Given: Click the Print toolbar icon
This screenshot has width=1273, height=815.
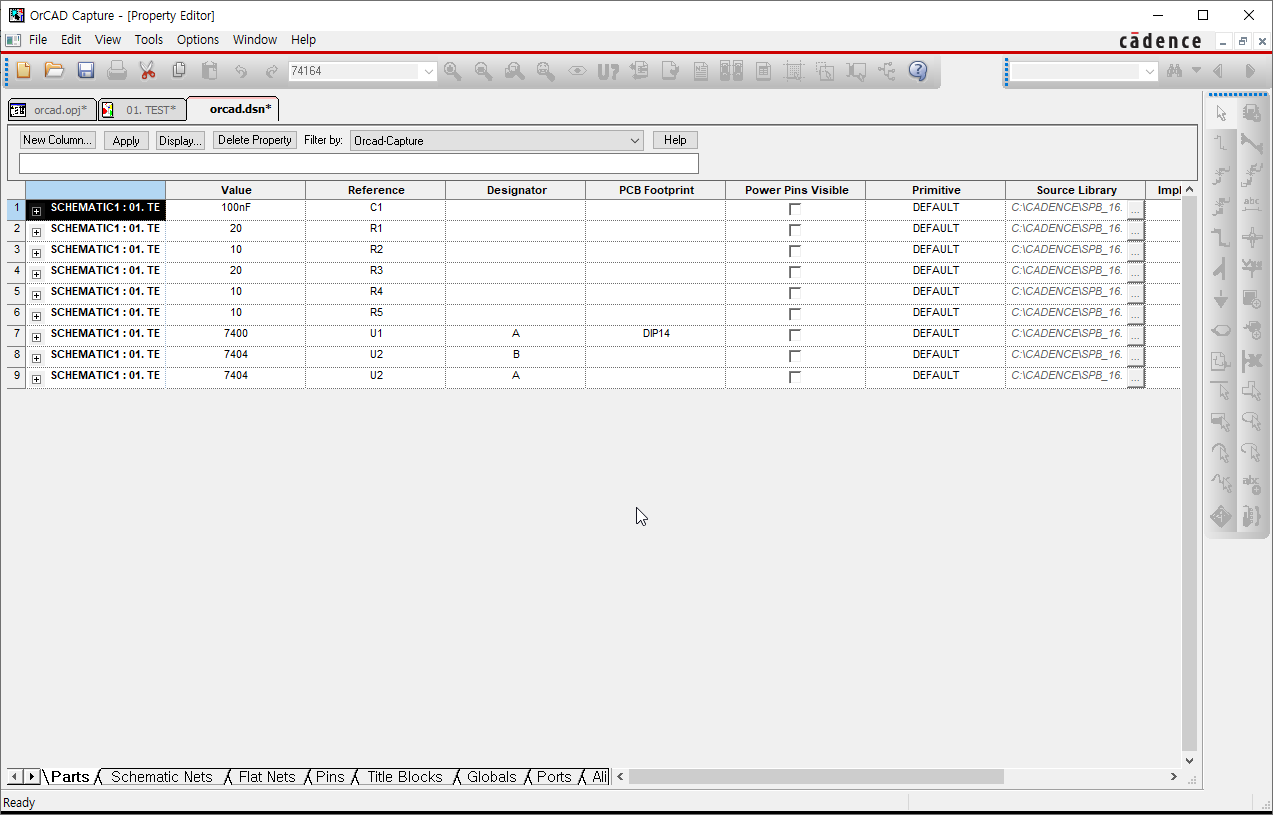Looking at the screenshot, I should (x=117, y=71).
